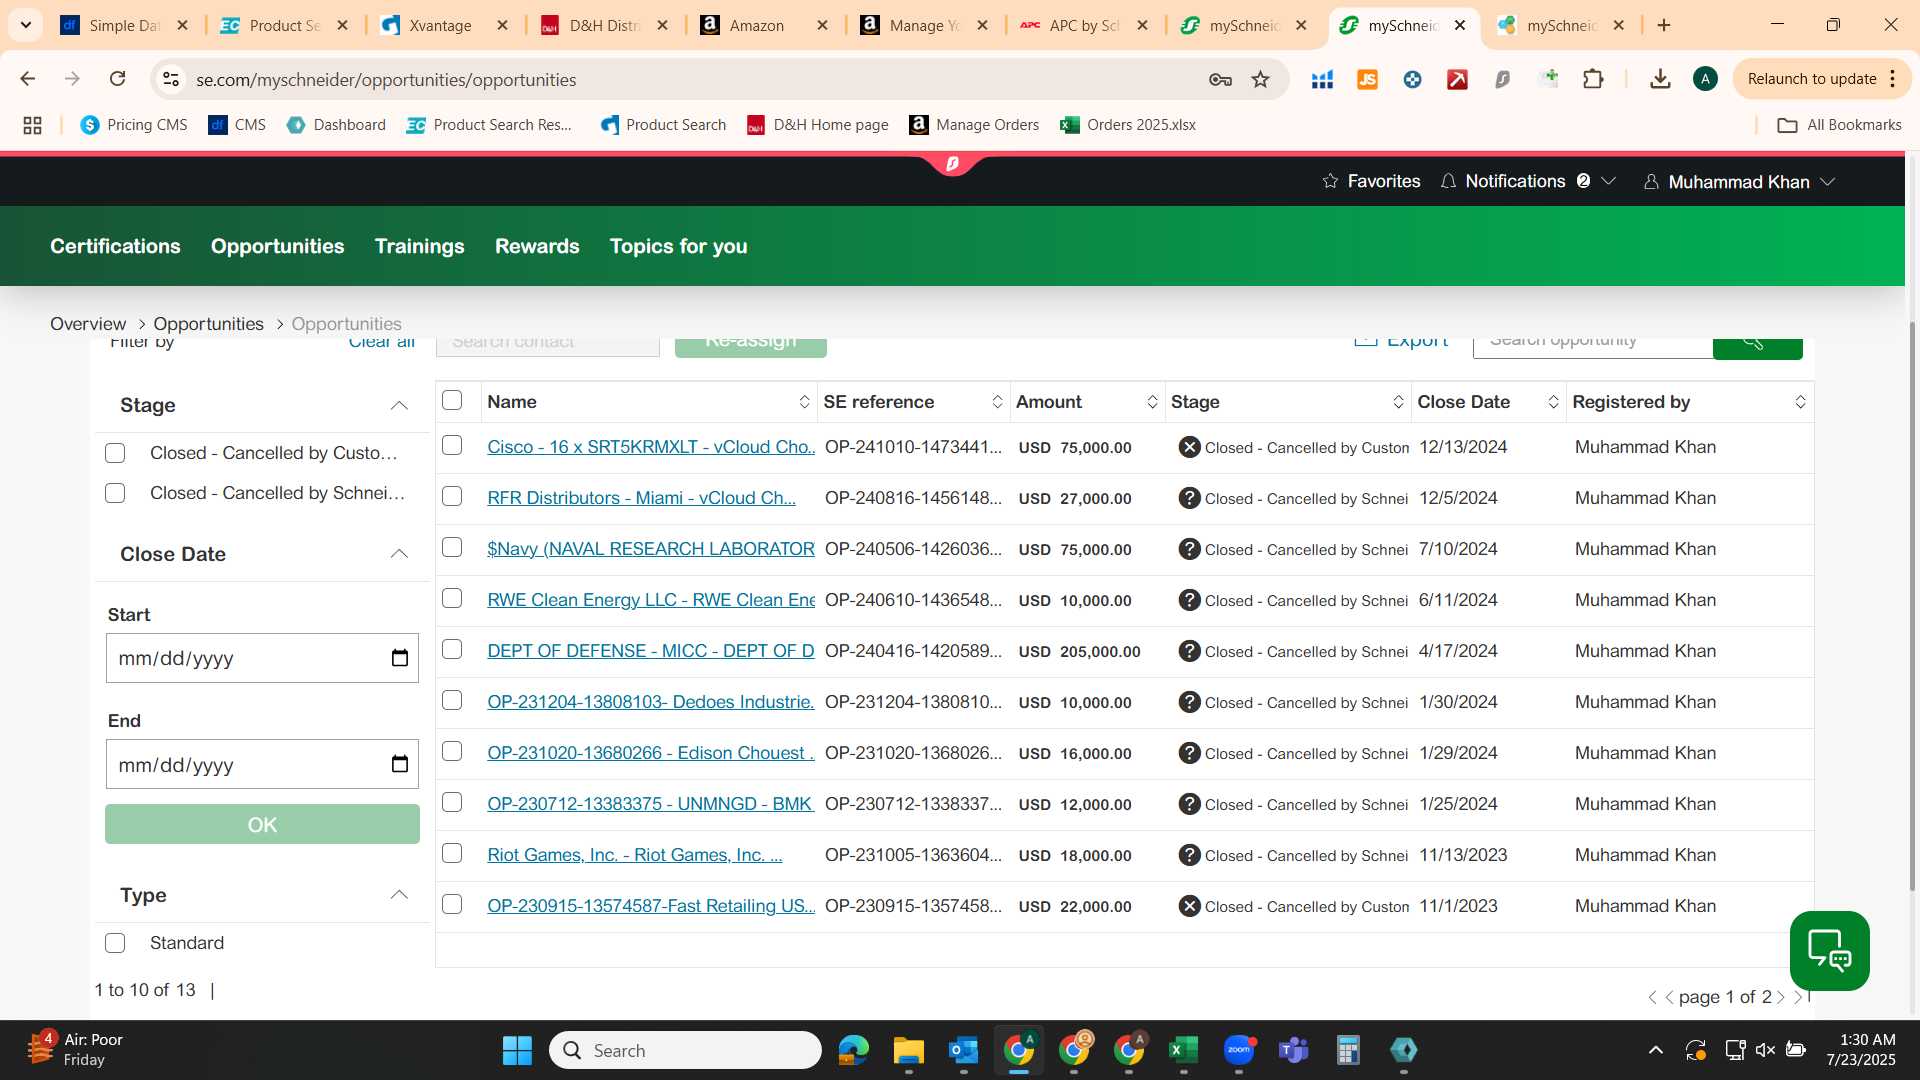Open the End date calendar picker
1920x1080 pixels.
399,765
